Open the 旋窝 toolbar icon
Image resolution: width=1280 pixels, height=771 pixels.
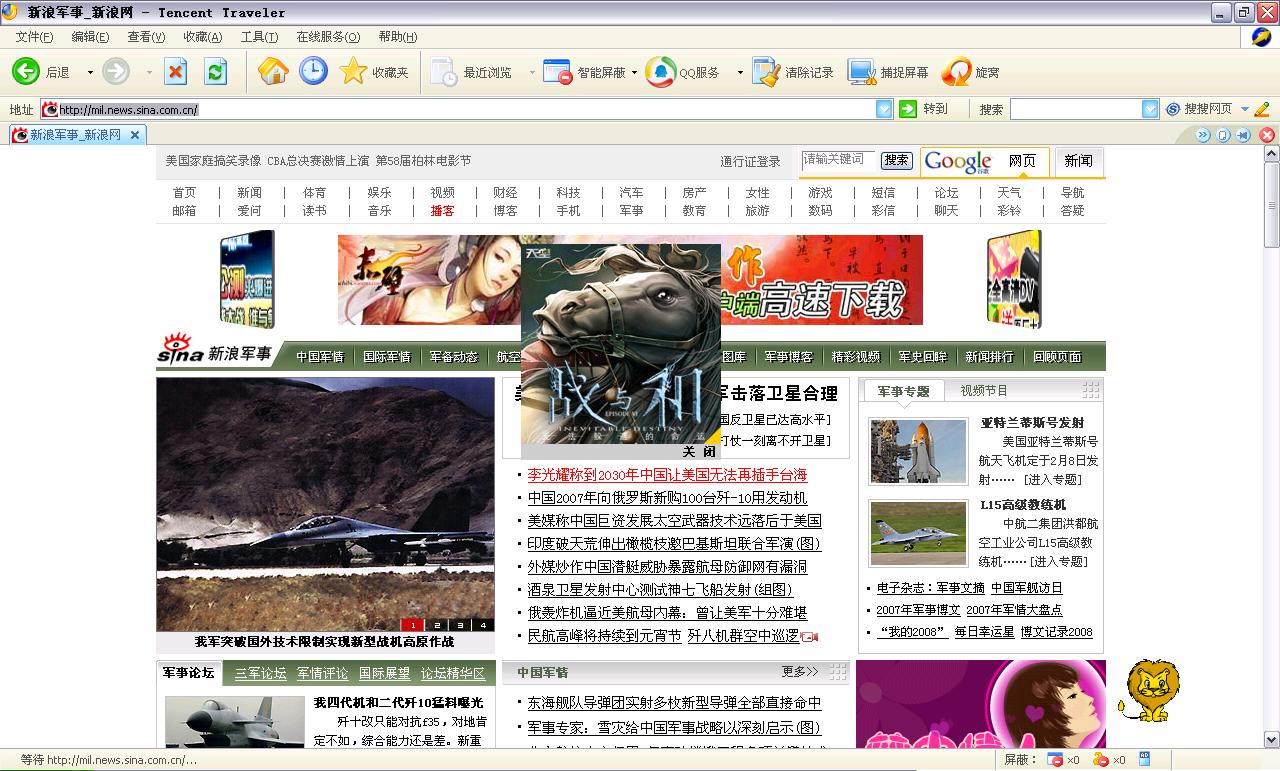956,72
